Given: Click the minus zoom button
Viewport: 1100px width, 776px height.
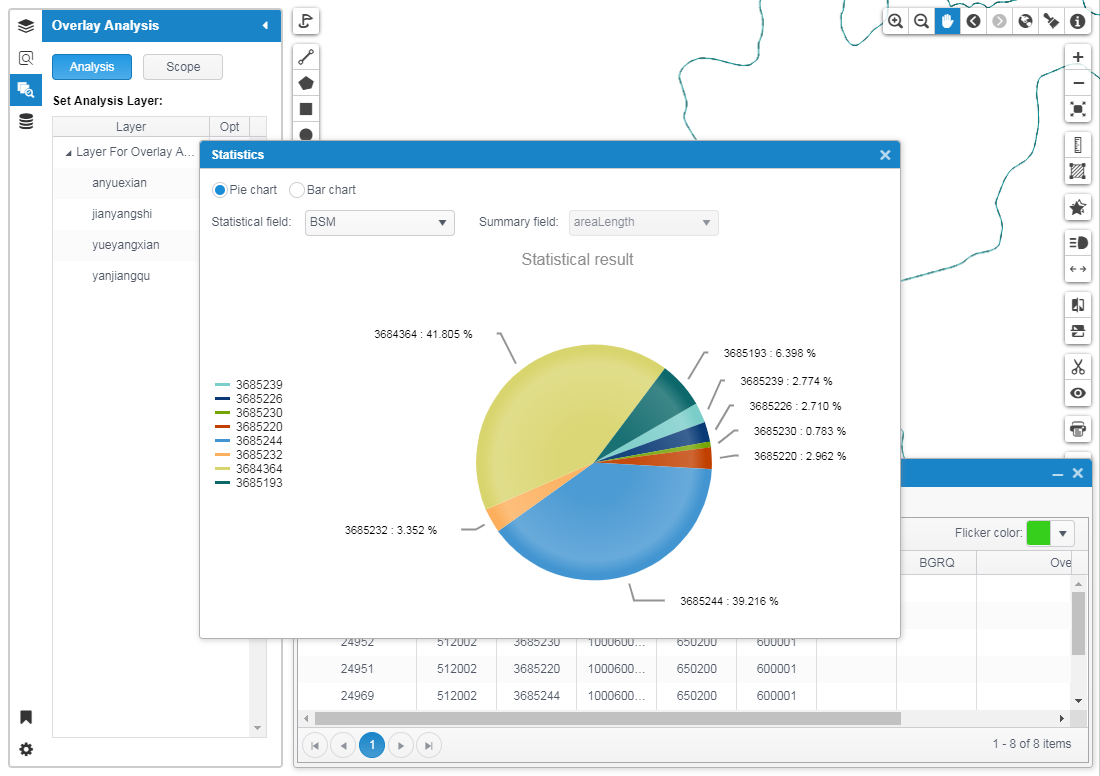Looking at the screenshot, I should pos(1078,83).
